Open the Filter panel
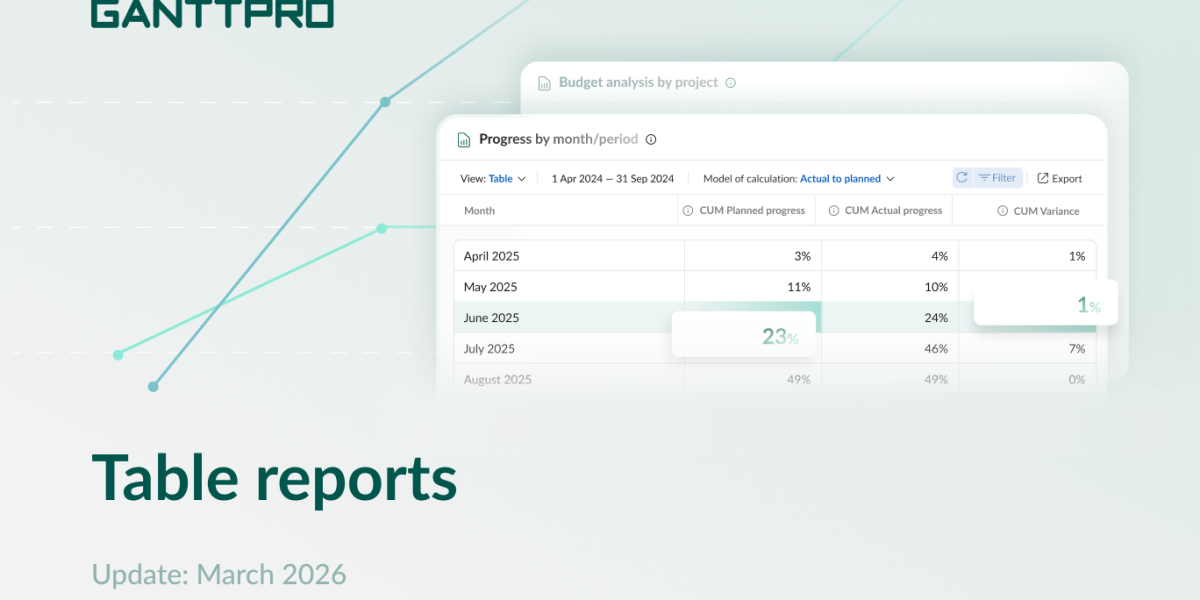Screen dimensions: 1200x600 coord(997,177)
